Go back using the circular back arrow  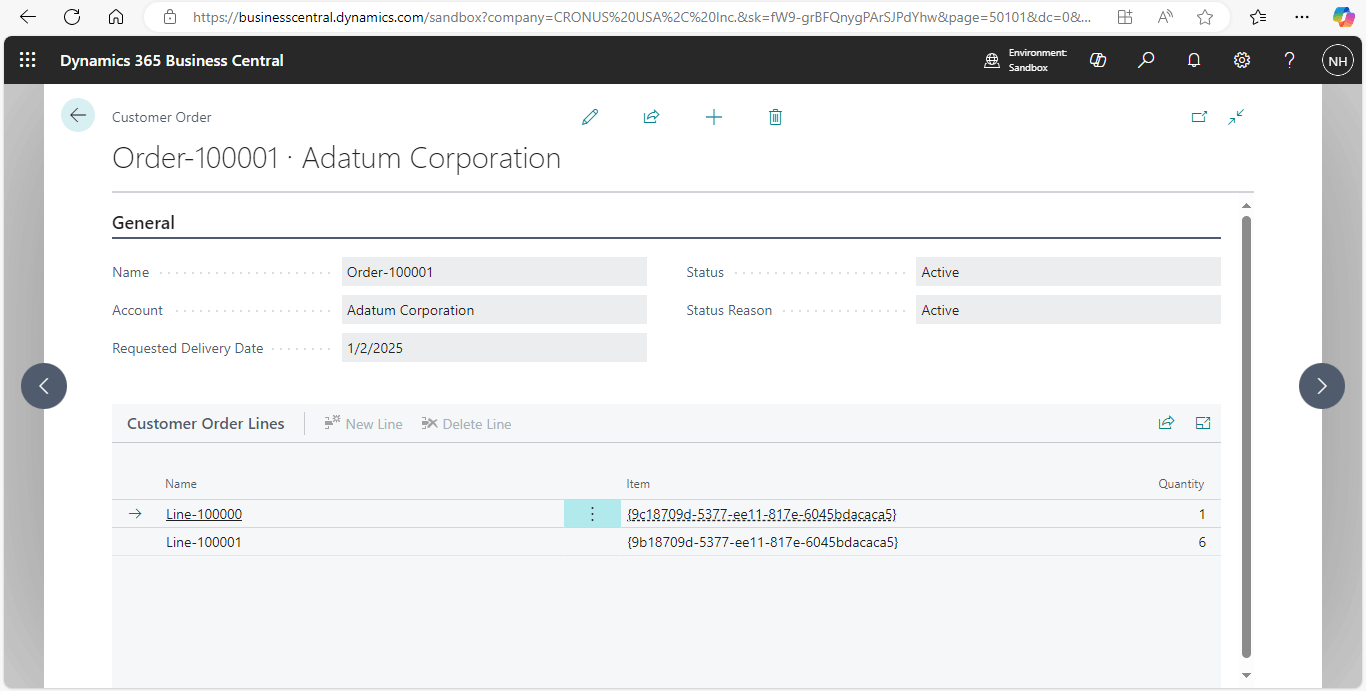[78, 115]
